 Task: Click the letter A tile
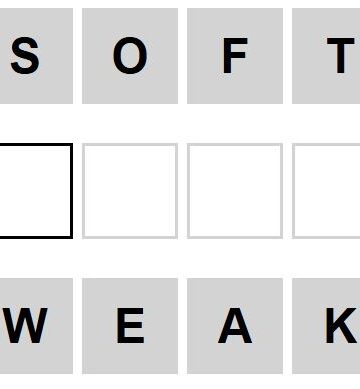click(235, 326)
